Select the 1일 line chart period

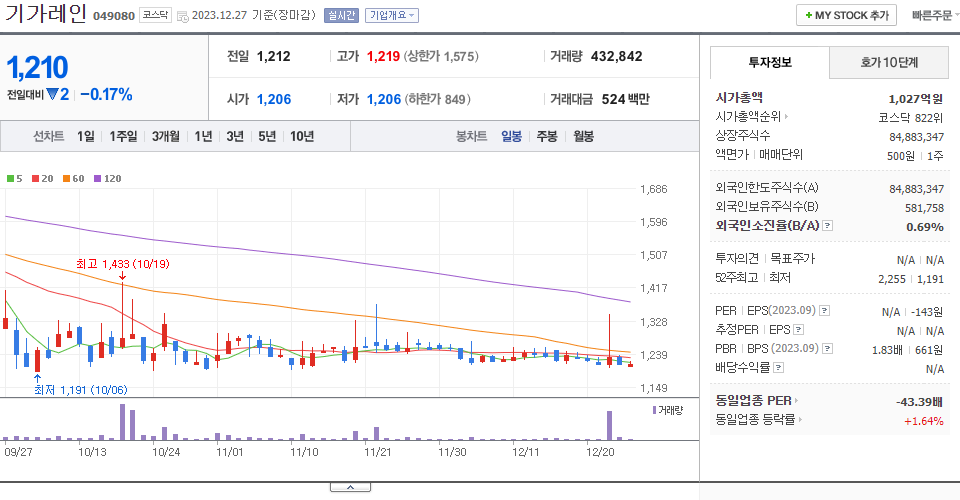[x=86, y=136]
